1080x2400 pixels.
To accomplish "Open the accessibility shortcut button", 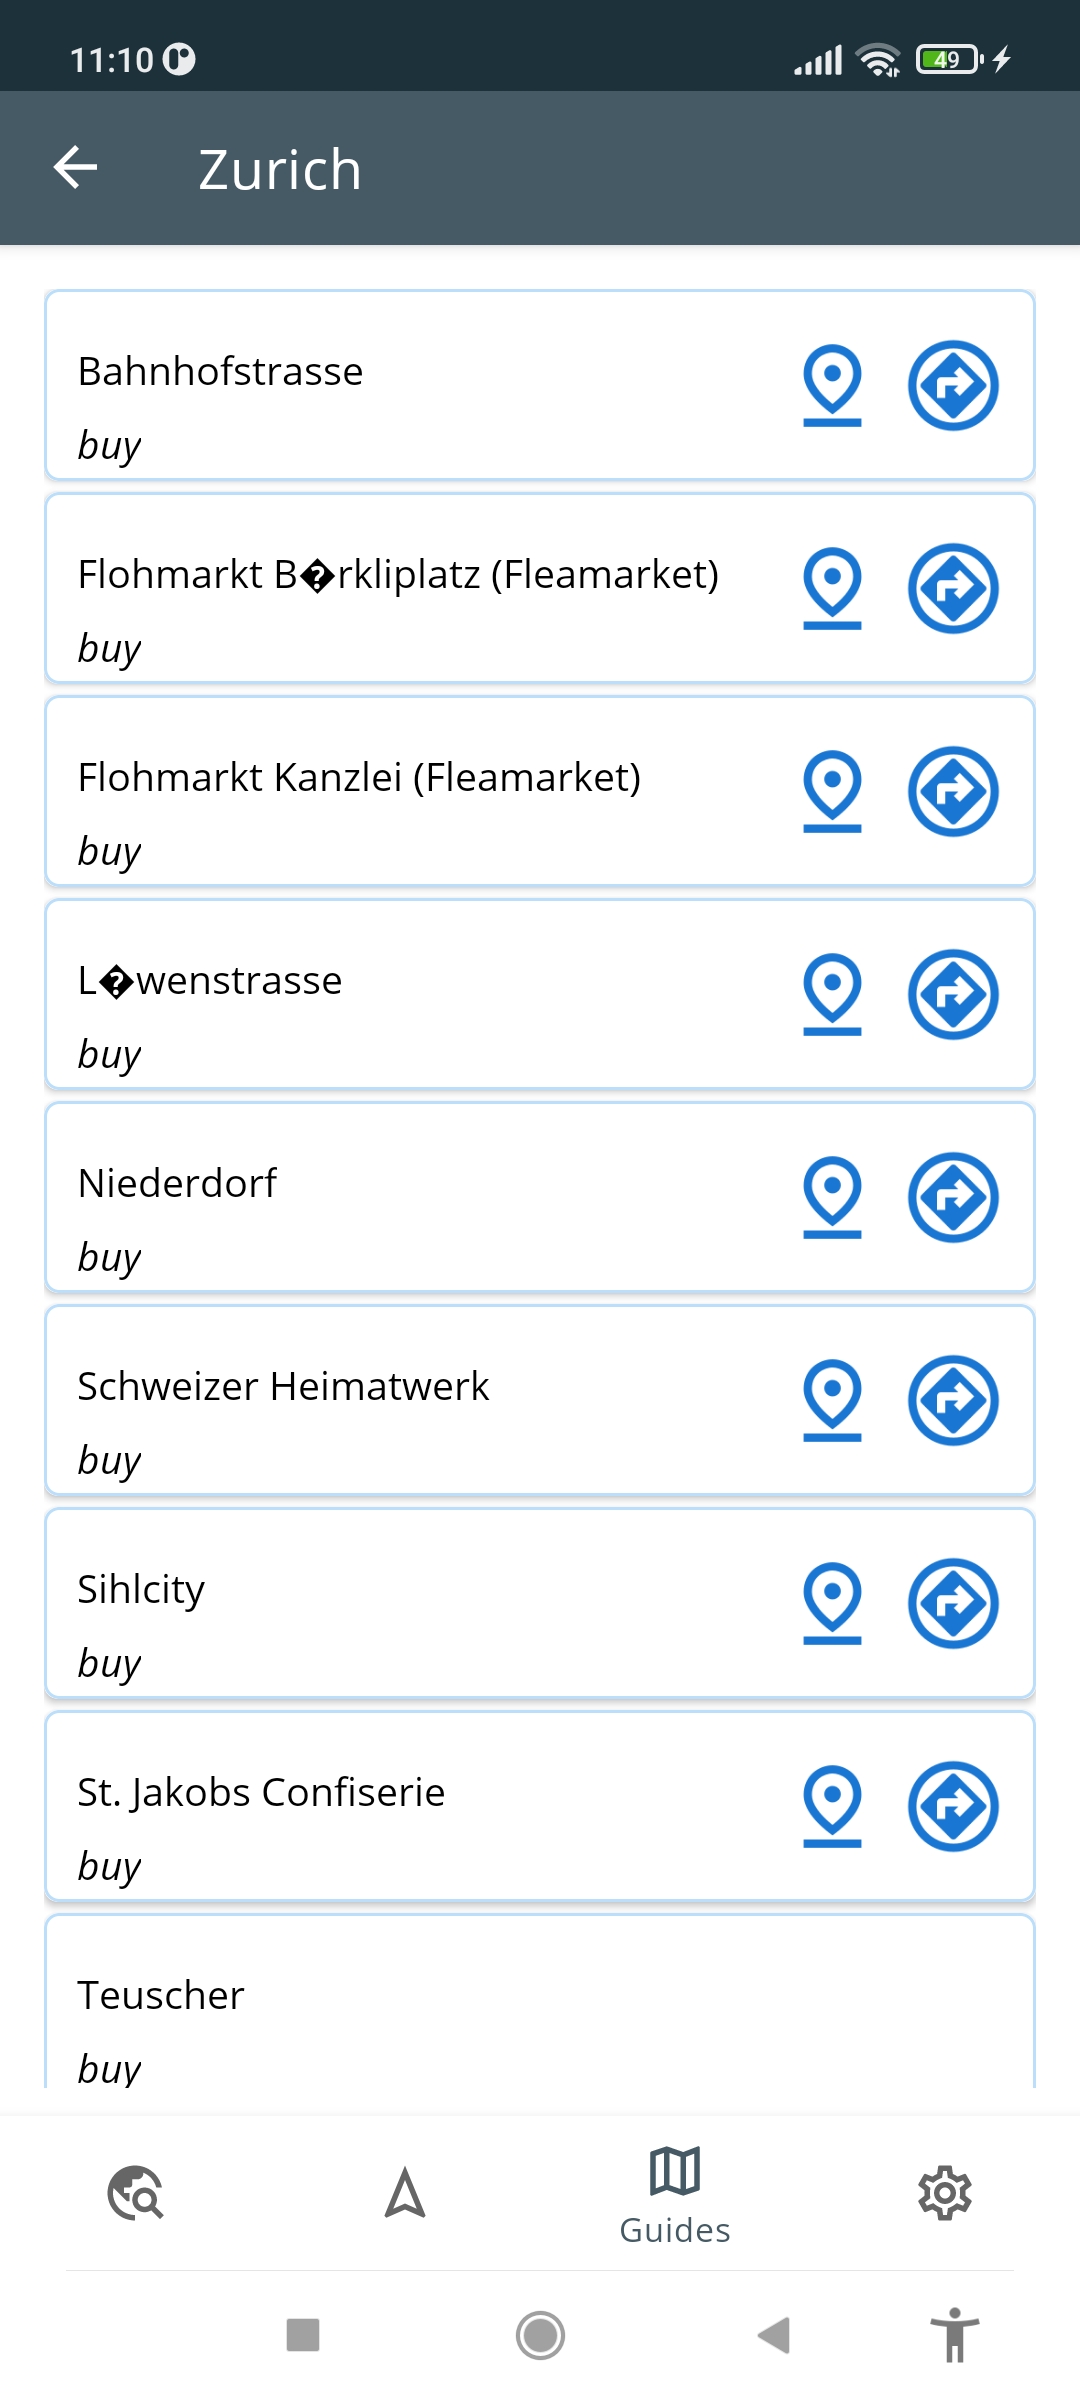I will coord(955,2335).
